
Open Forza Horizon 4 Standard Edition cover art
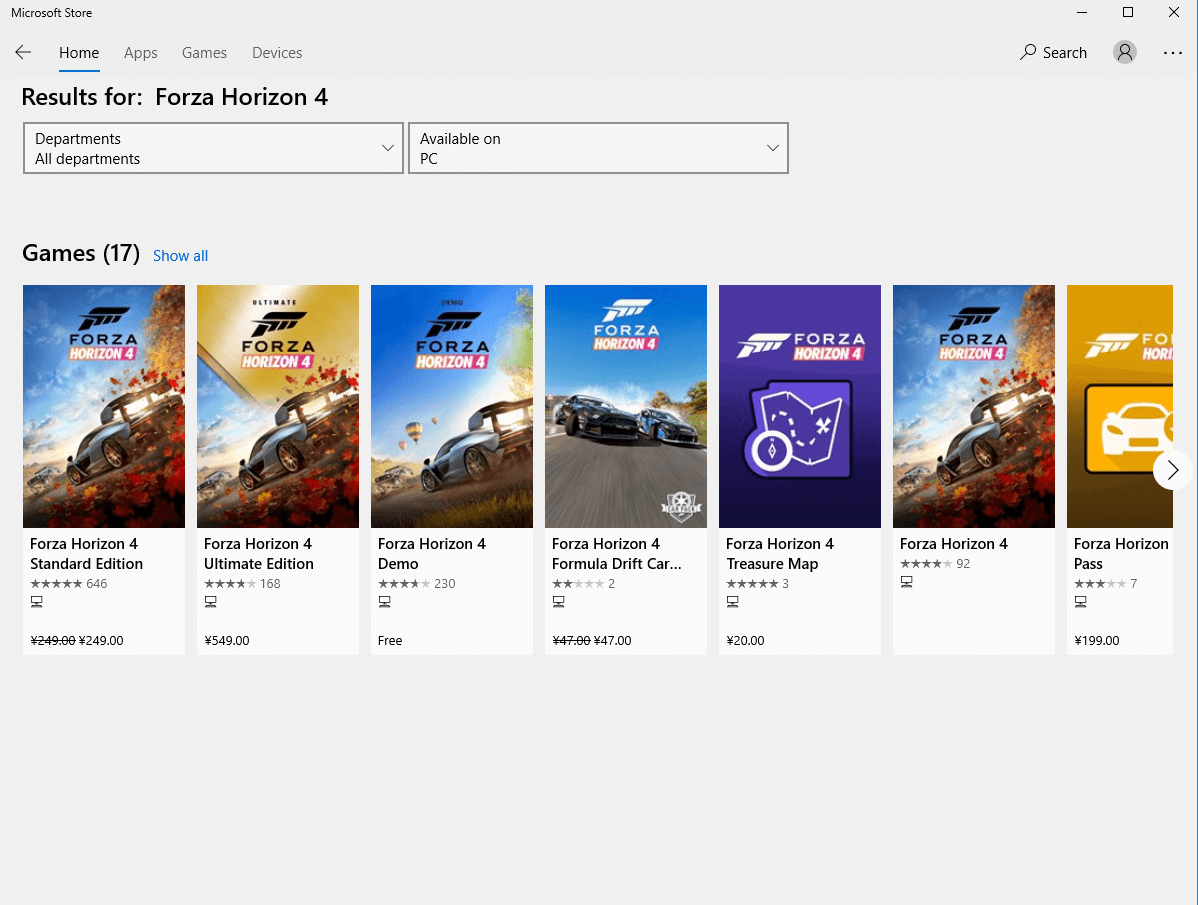pos(104,406)
